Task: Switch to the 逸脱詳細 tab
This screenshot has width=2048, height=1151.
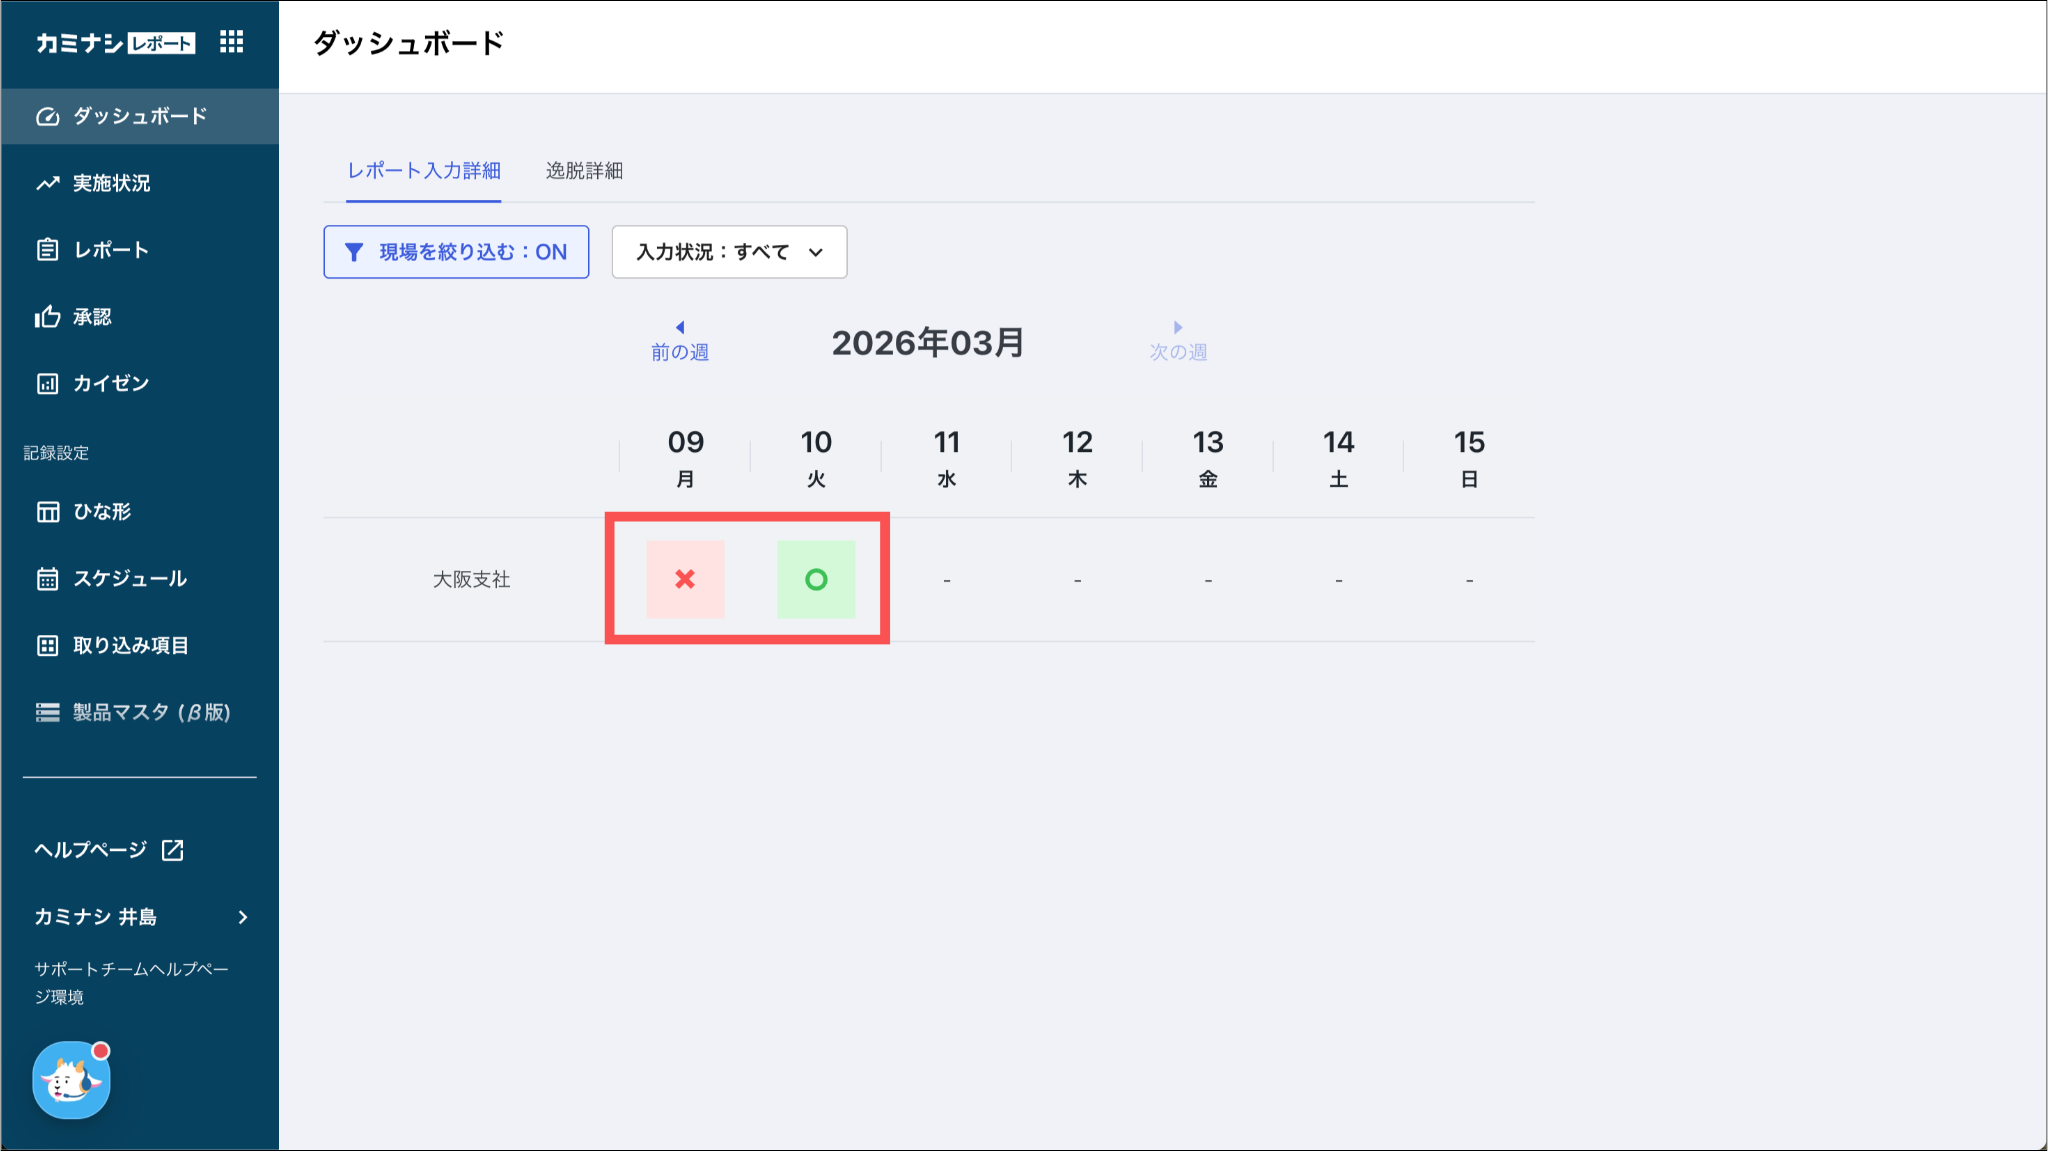Action: [x=584, y=171]
